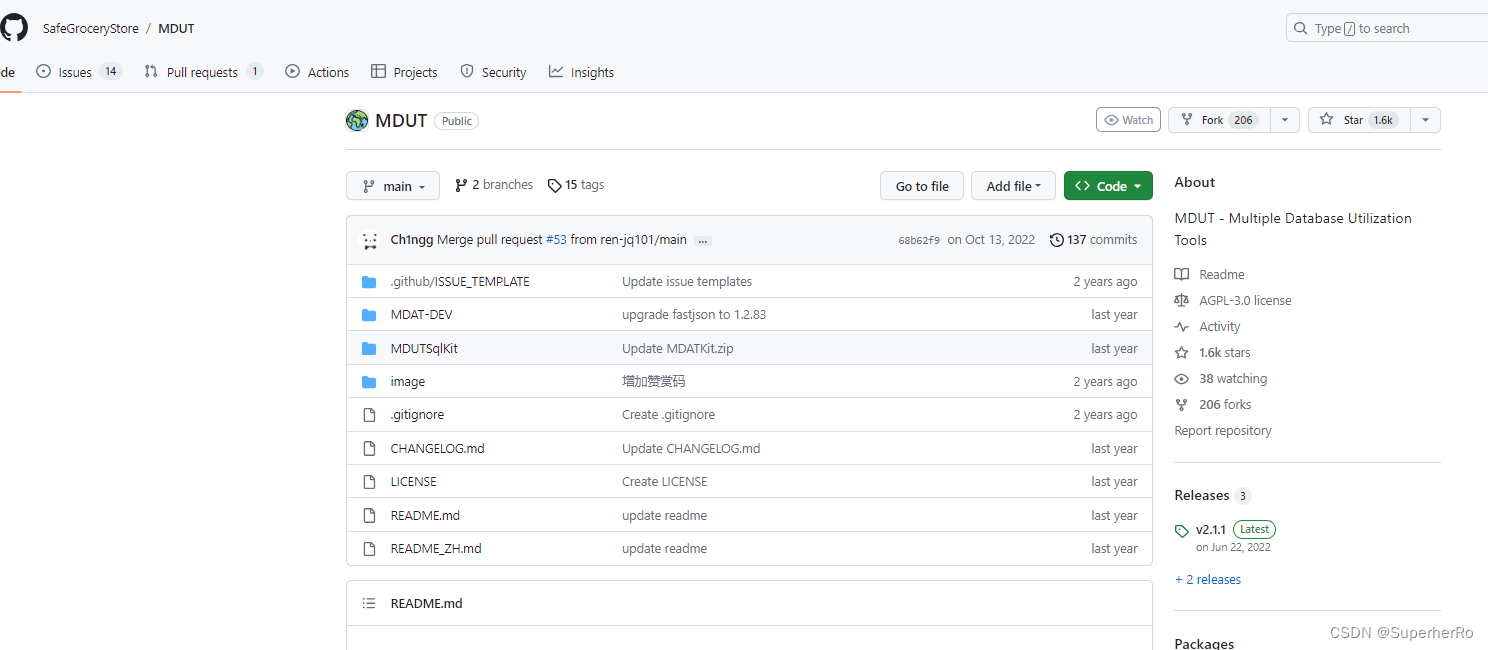Open the Insights tab
Screen dimensions: 1488x650
point(581,72)
